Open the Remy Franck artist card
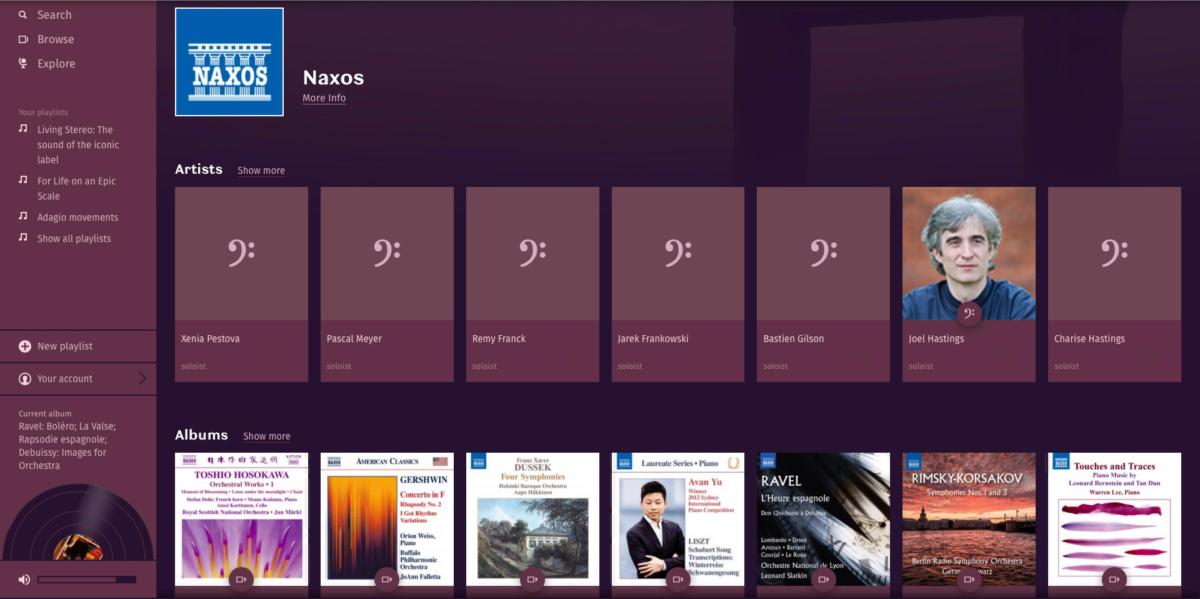 click(x=533, y=284)
